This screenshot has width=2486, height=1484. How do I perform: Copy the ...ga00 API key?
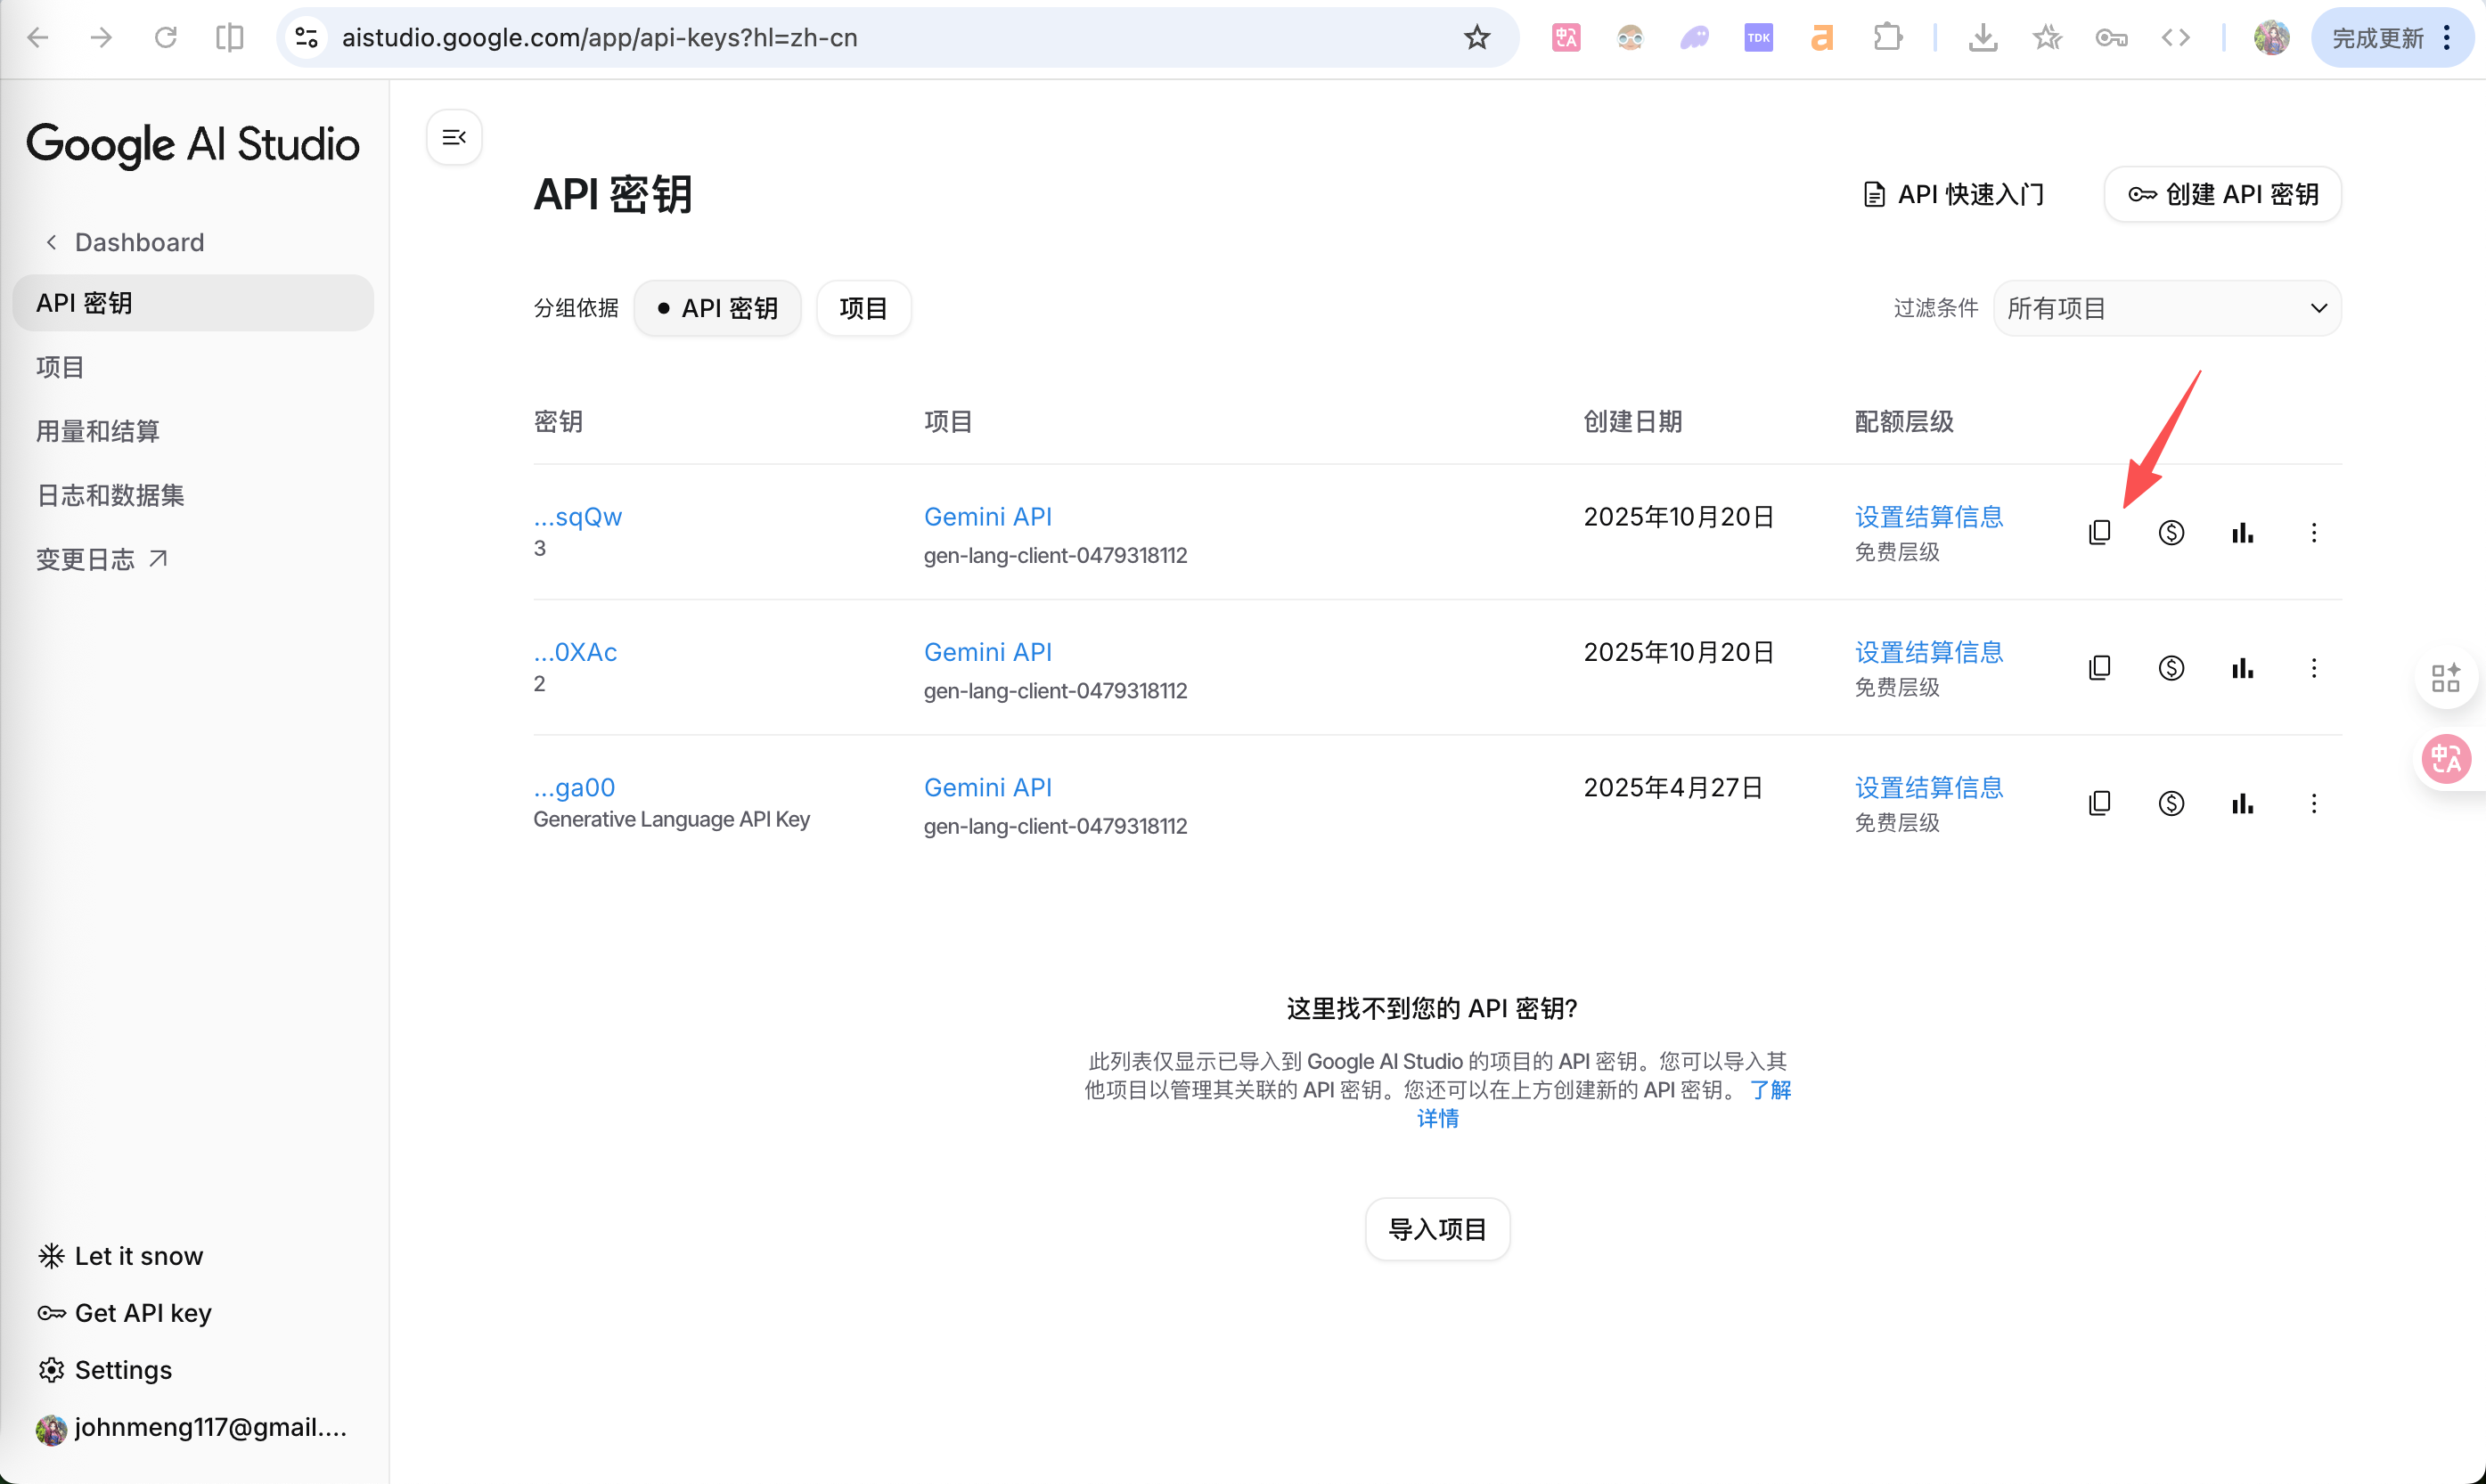coord(2099,803)
